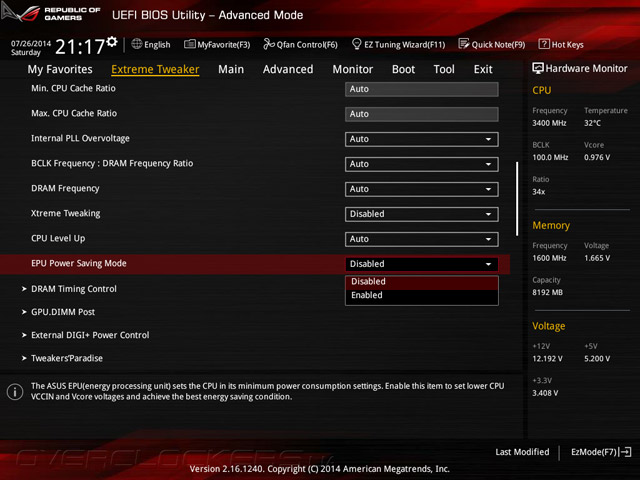The image size is (640, 480).
Task: Click the memory capacity 8192 MB value
Action: [547, 292]
